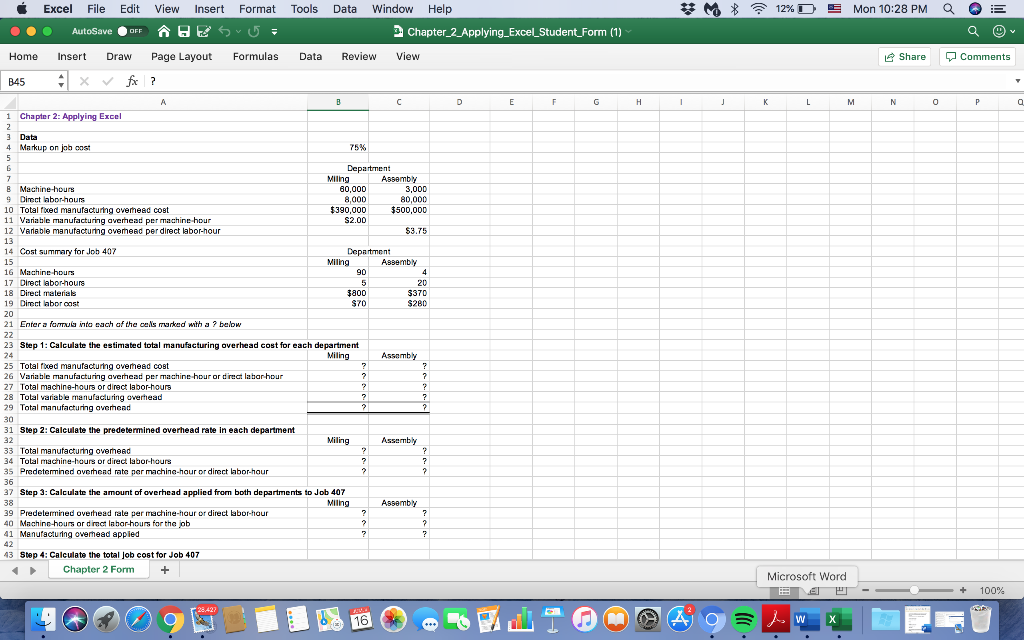Image resolution: width=1024 pixels, height=640 pixels.
Task: Click the zoom in plus icon
Action: click(963, 590)
